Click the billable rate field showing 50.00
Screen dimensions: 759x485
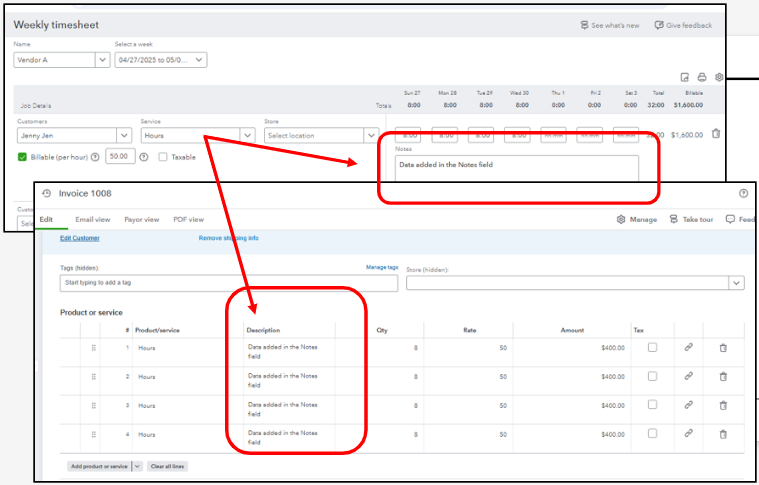tap(120, 156)
